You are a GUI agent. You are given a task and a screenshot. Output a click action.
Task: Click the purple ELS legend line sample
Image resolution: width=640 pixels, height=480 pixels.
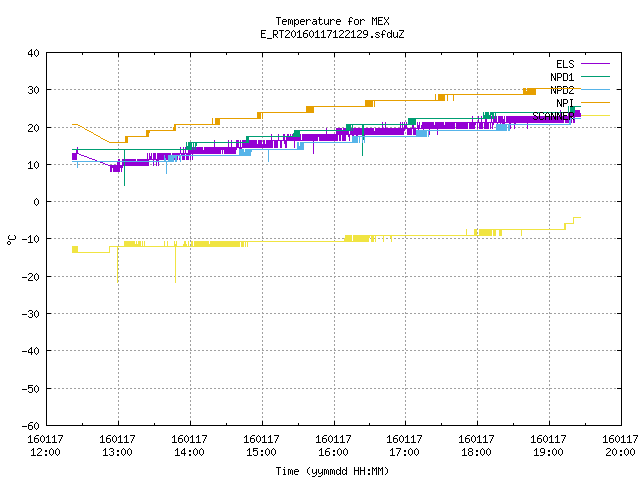(x=595, y=64)
